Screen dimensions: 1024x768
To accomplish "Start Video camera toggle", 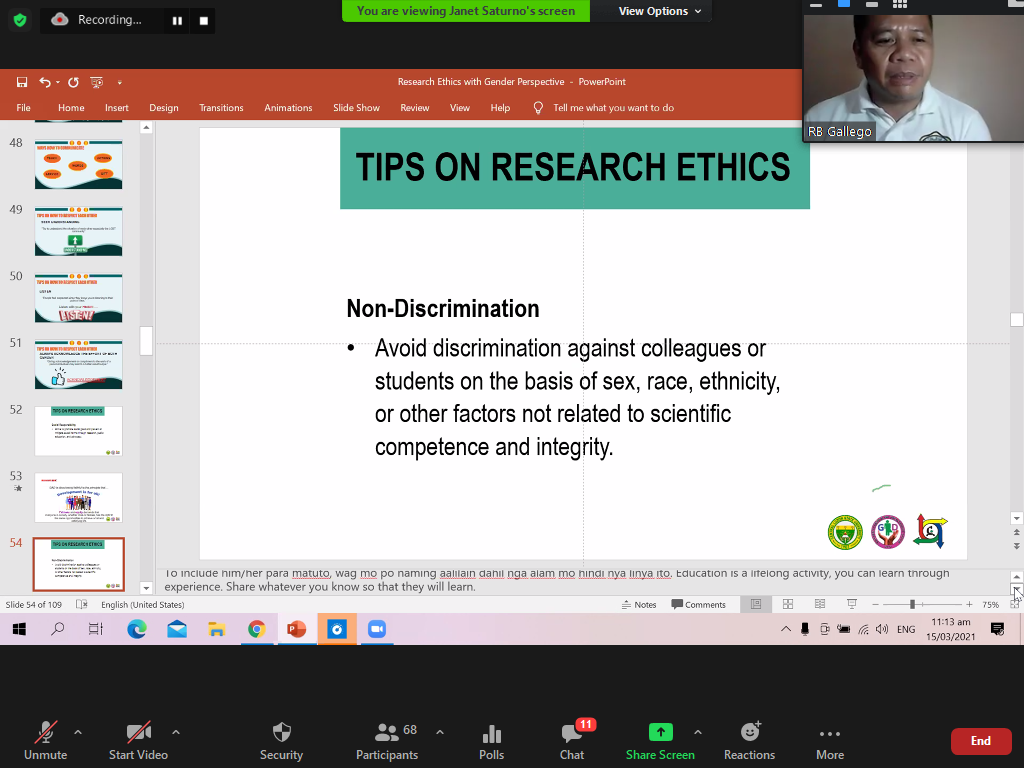I will 138,733.
